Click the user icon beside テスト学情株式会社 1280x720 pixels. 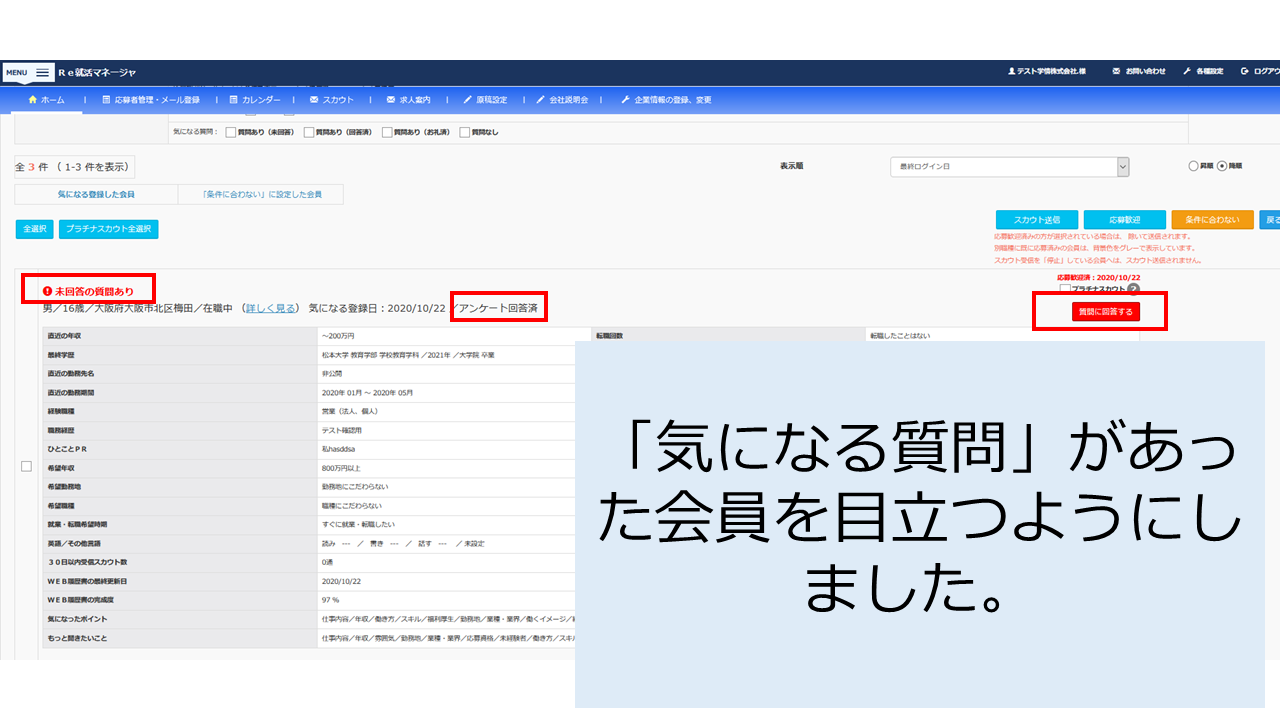pyautogui.click(x=1011, y=72)
